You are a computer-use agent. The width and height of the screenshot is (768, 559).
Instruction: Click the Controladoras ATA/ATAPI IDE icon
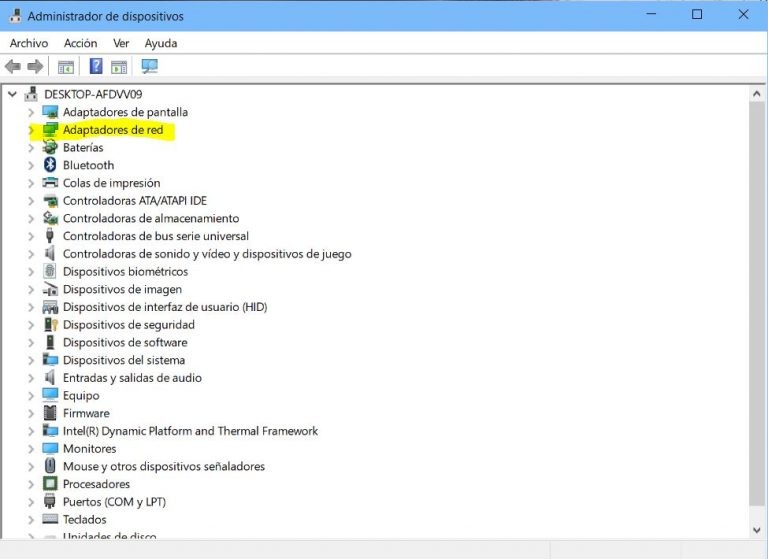50,200
